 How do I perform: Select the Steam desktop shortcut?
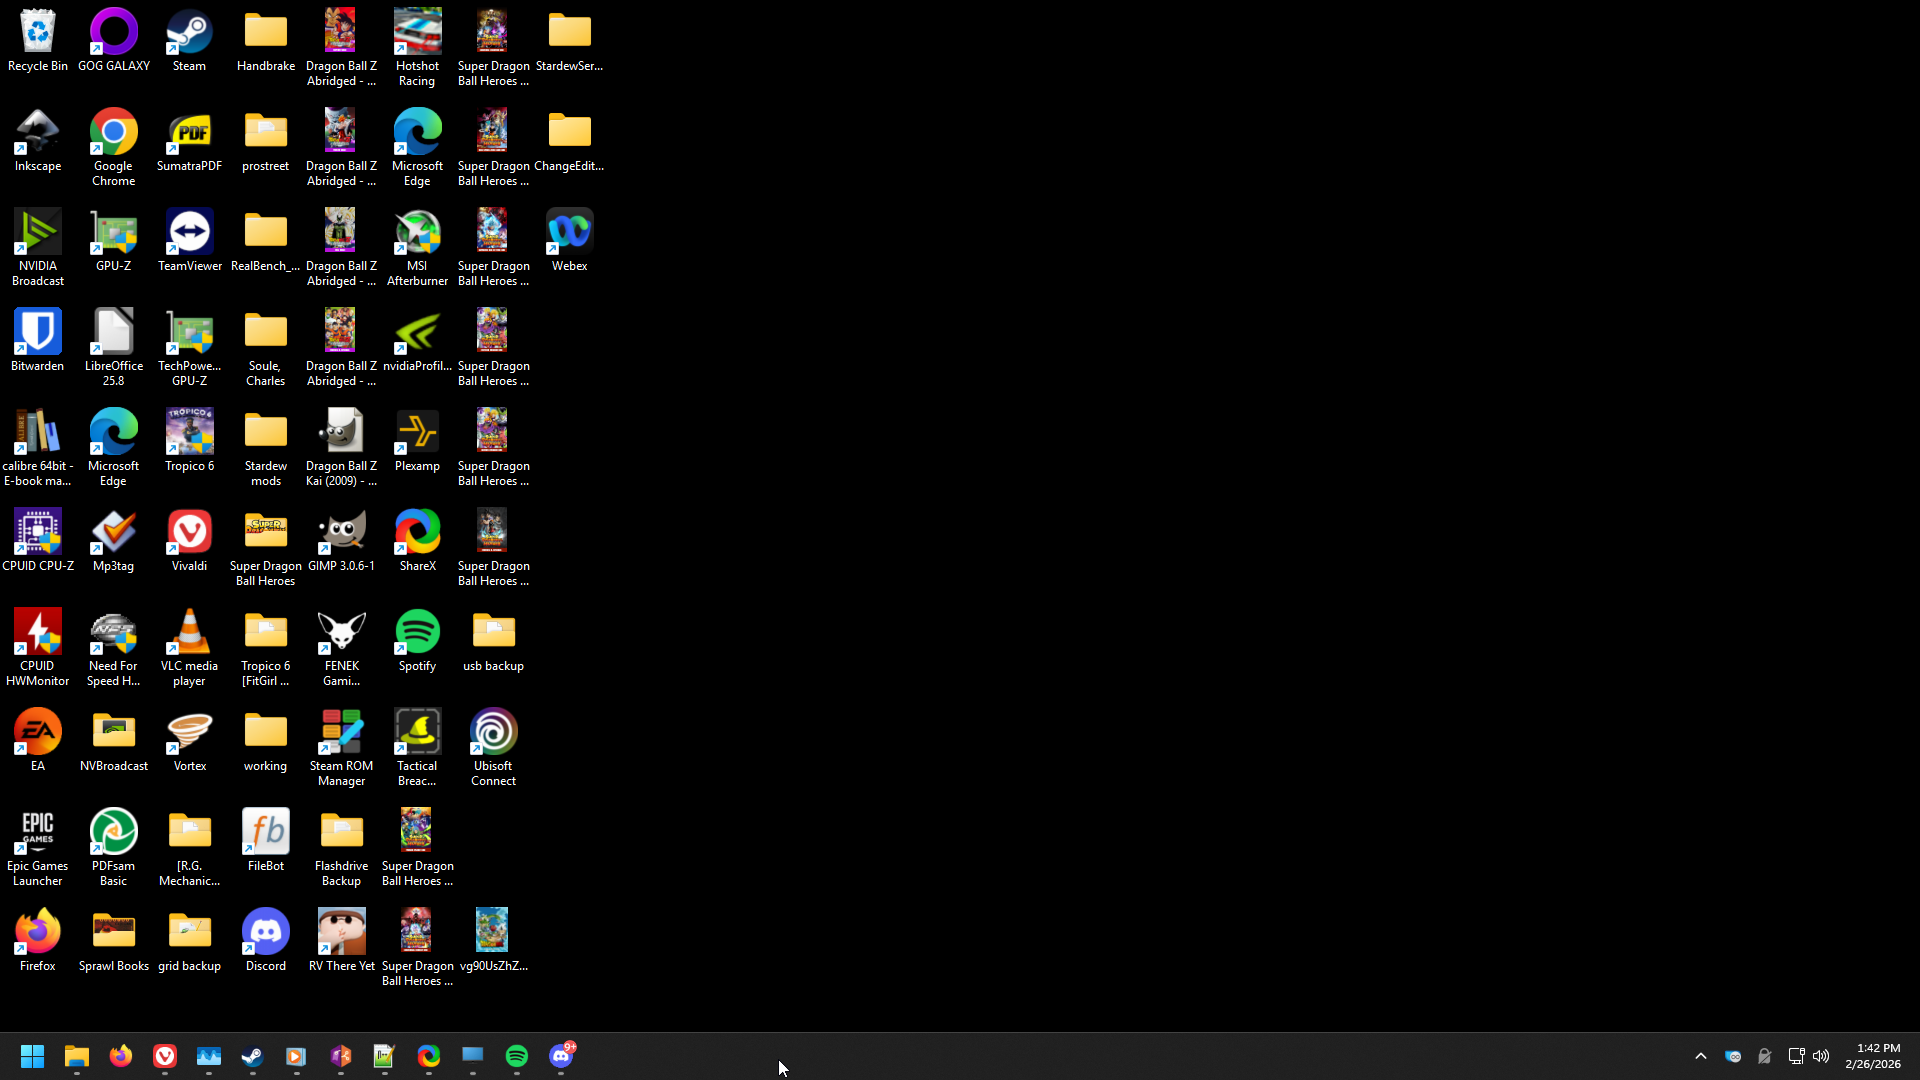(x=189, y=41)
